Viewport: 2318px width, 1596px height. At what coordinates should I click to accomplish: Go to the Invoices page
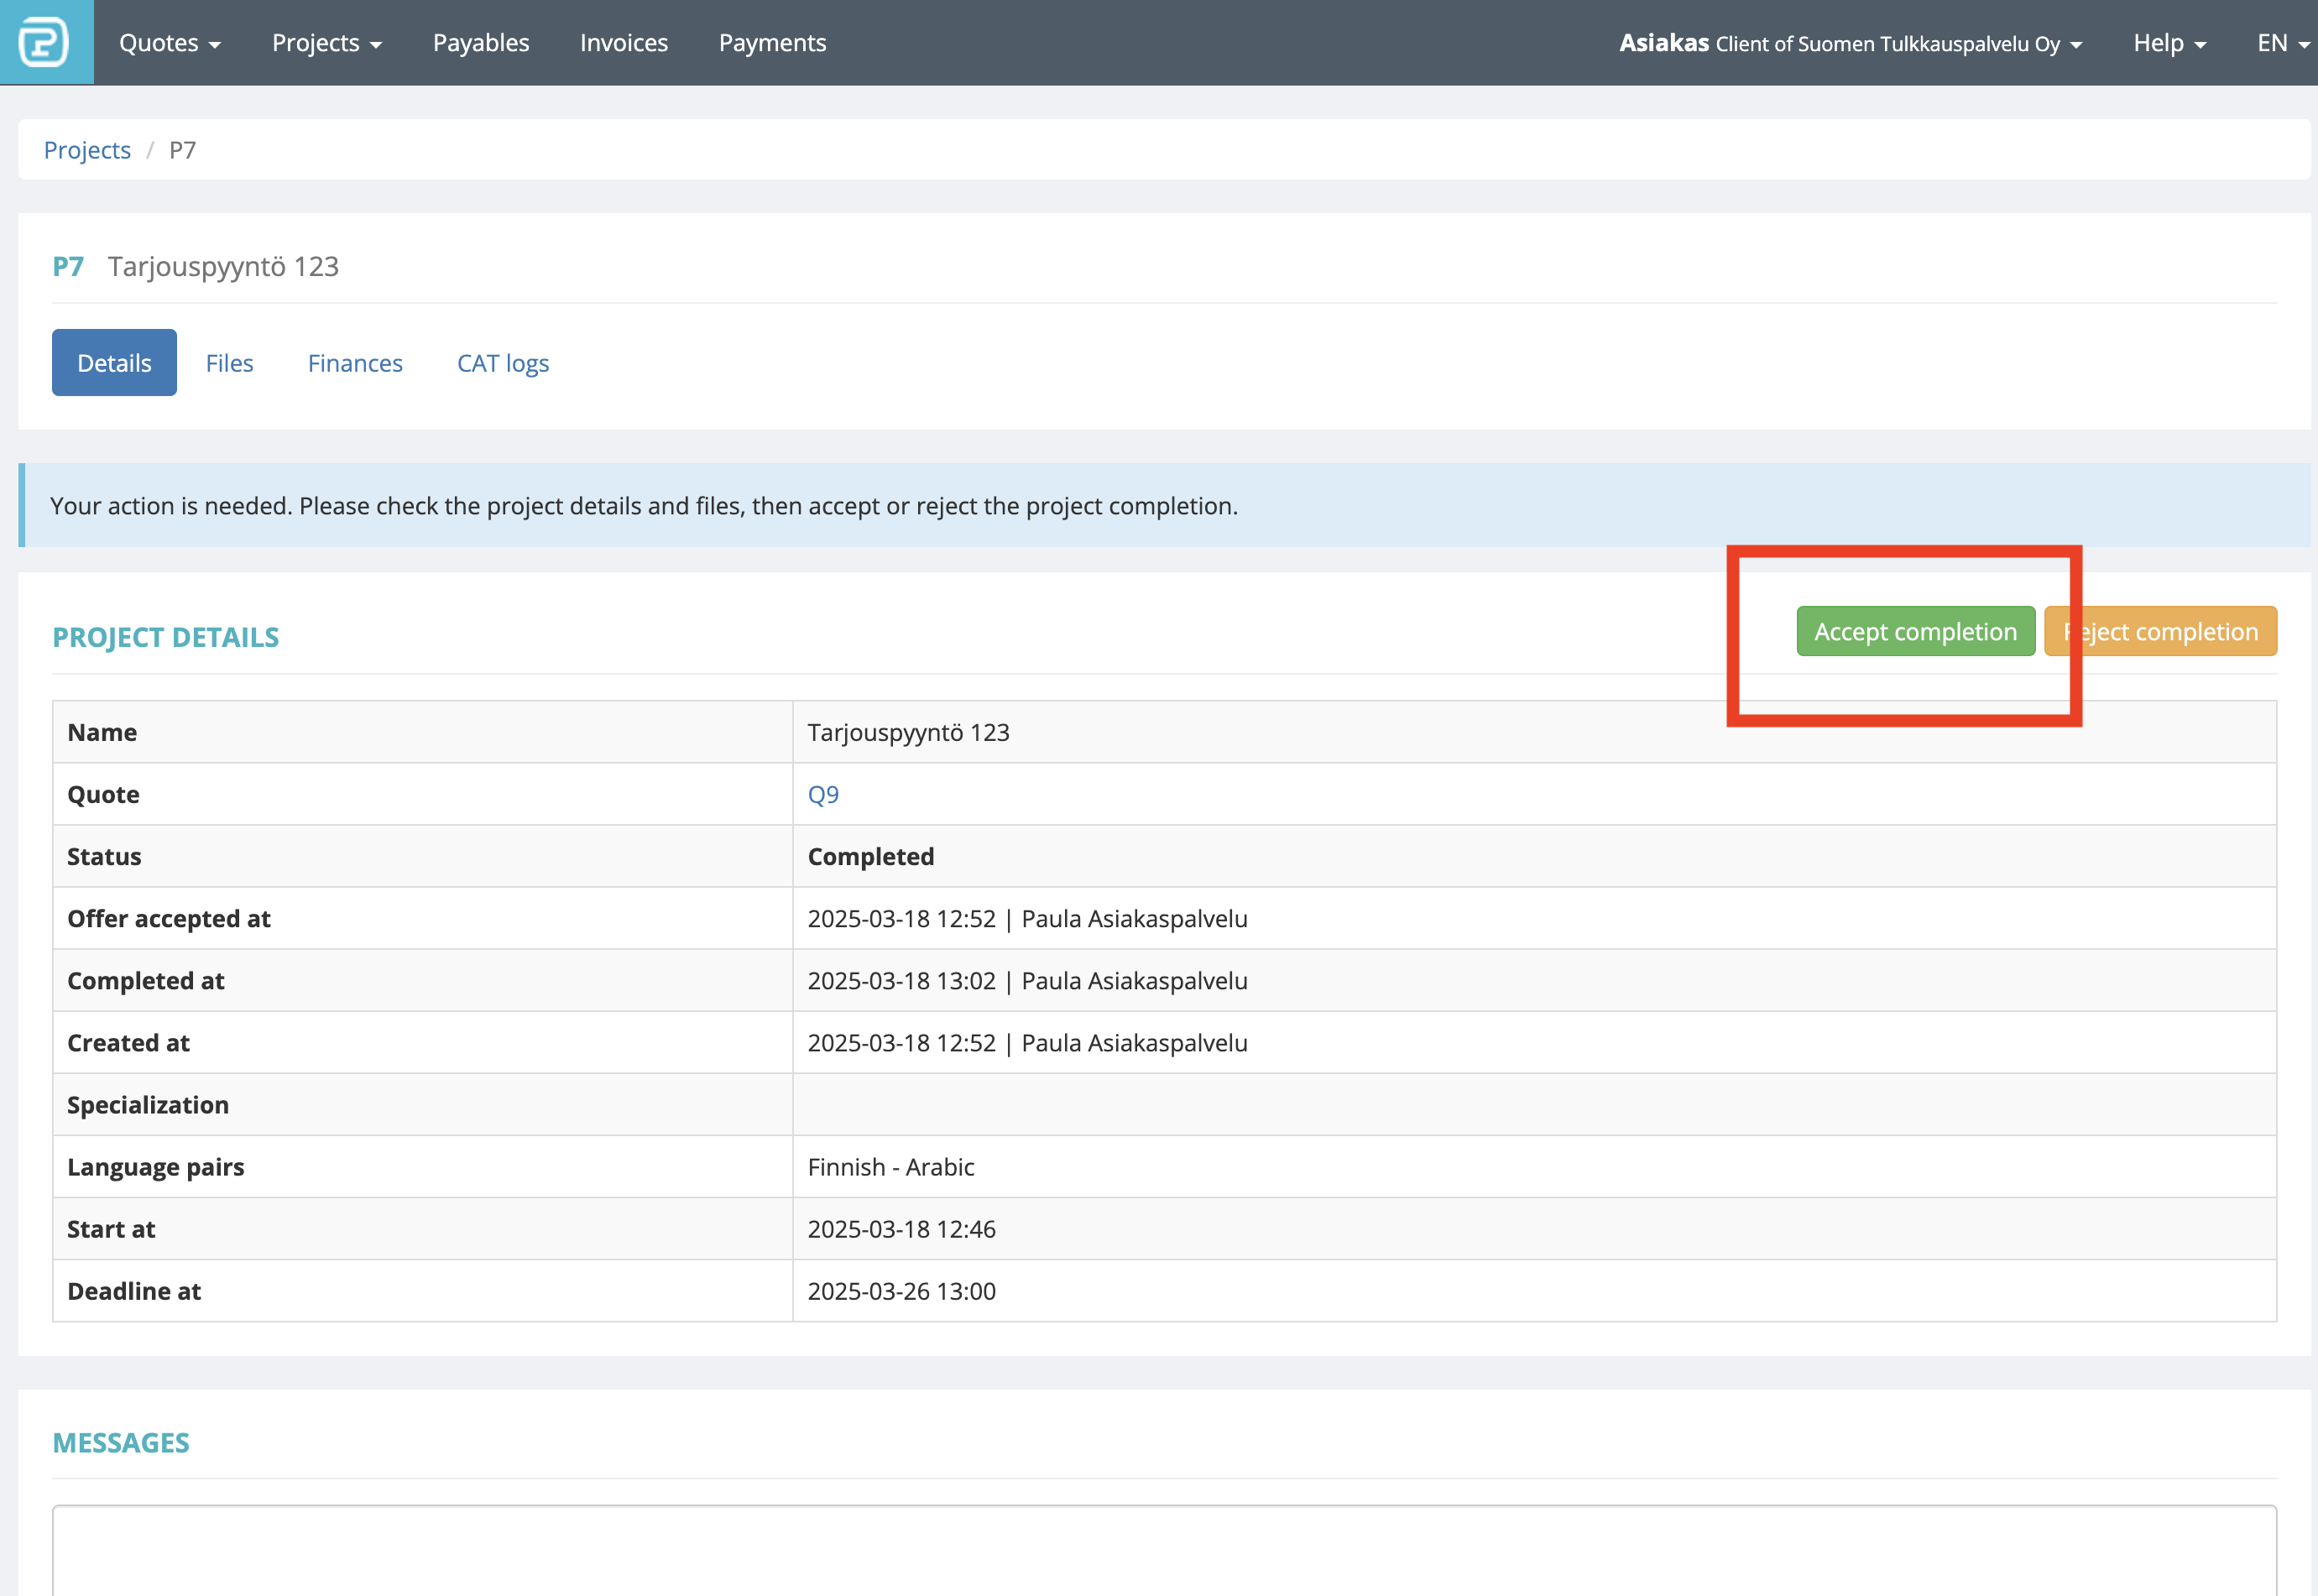[624, 43]
